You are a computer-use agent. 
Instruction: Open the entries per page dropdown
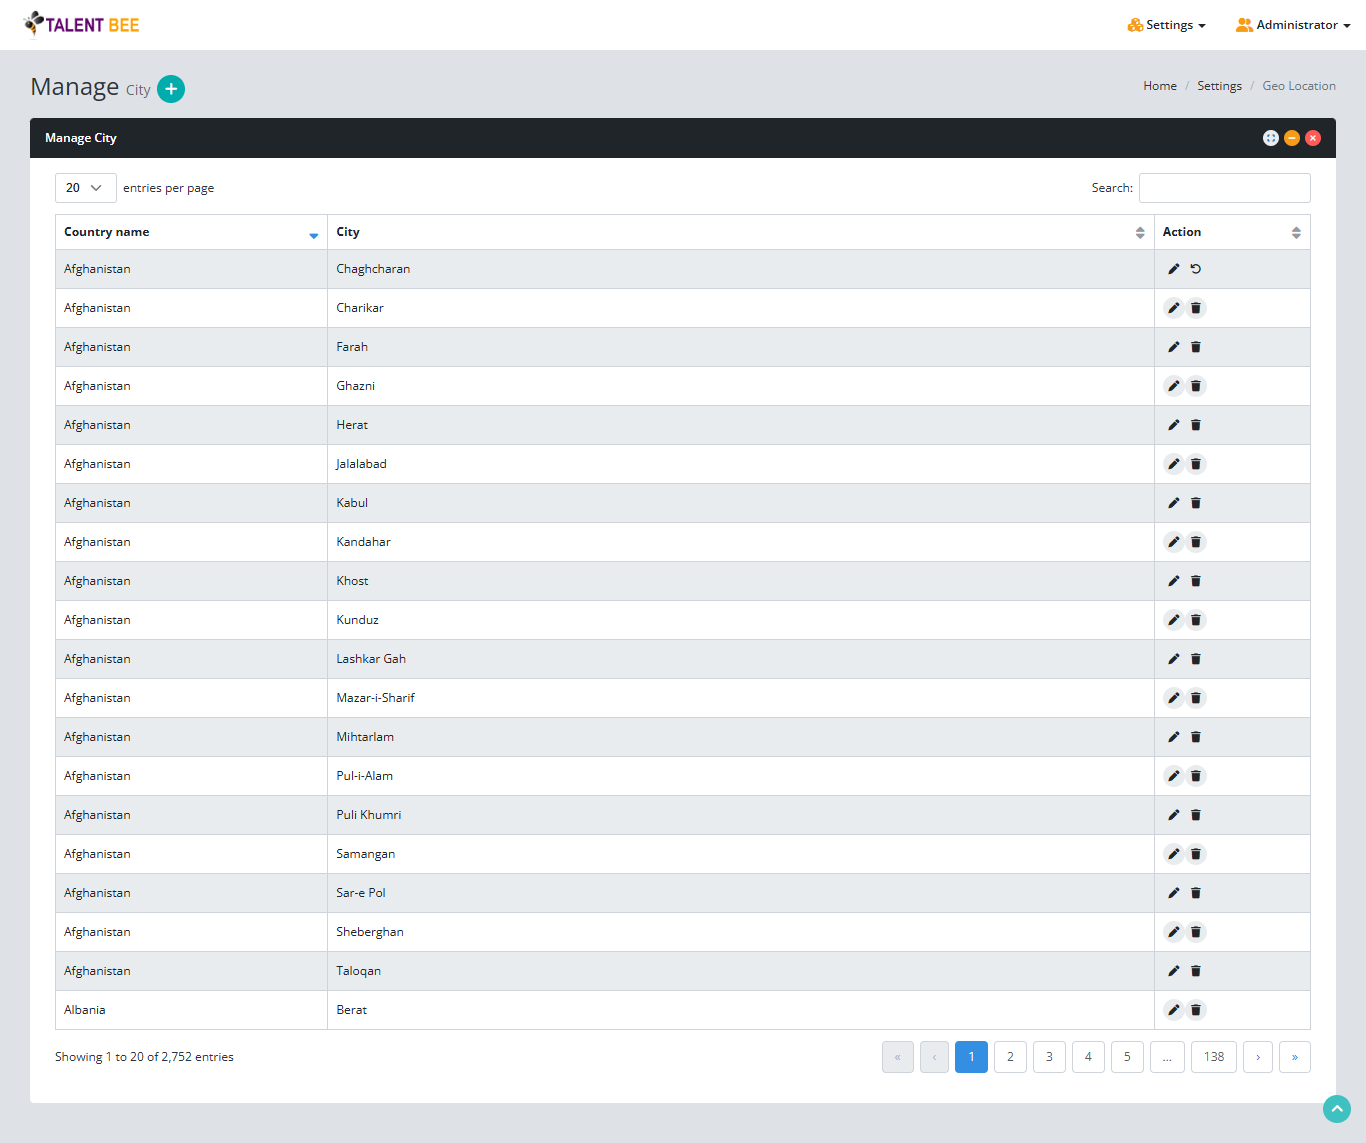click(85, 187)
